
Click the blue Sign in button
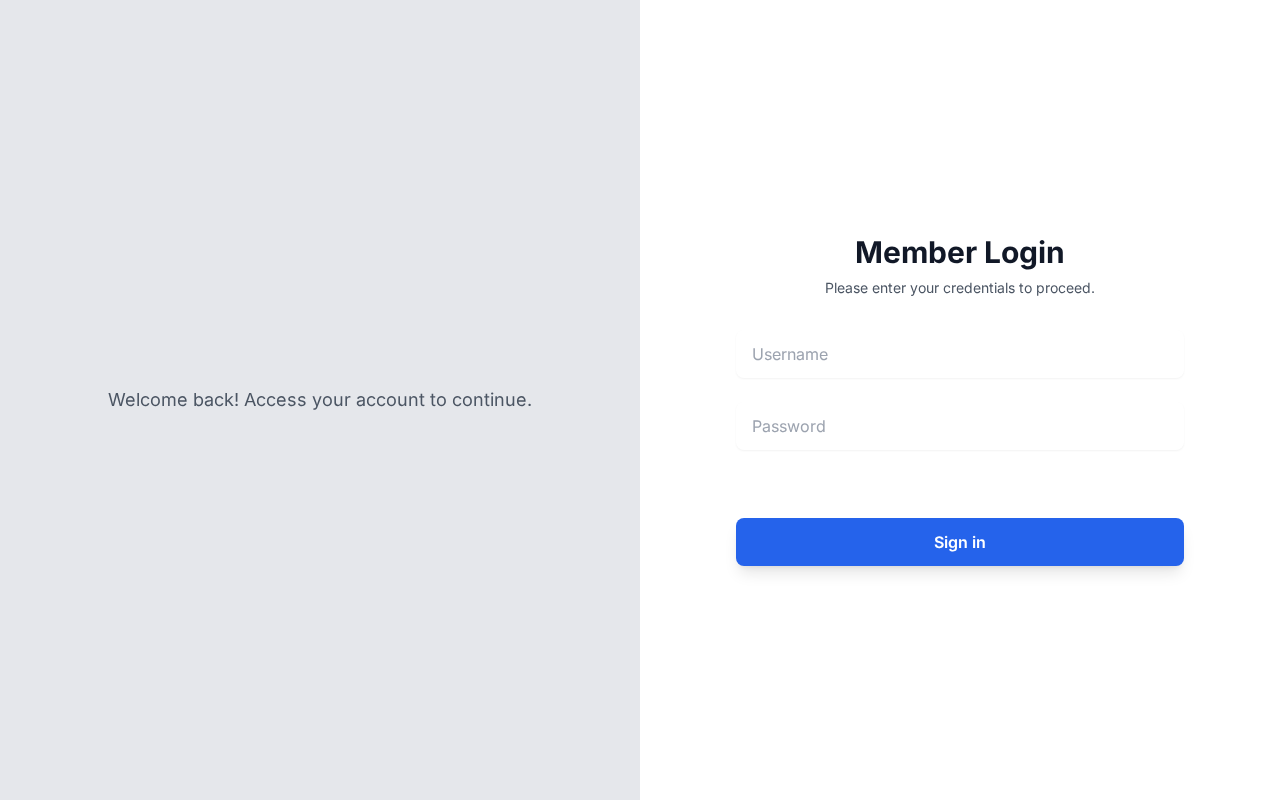point(960,542)
